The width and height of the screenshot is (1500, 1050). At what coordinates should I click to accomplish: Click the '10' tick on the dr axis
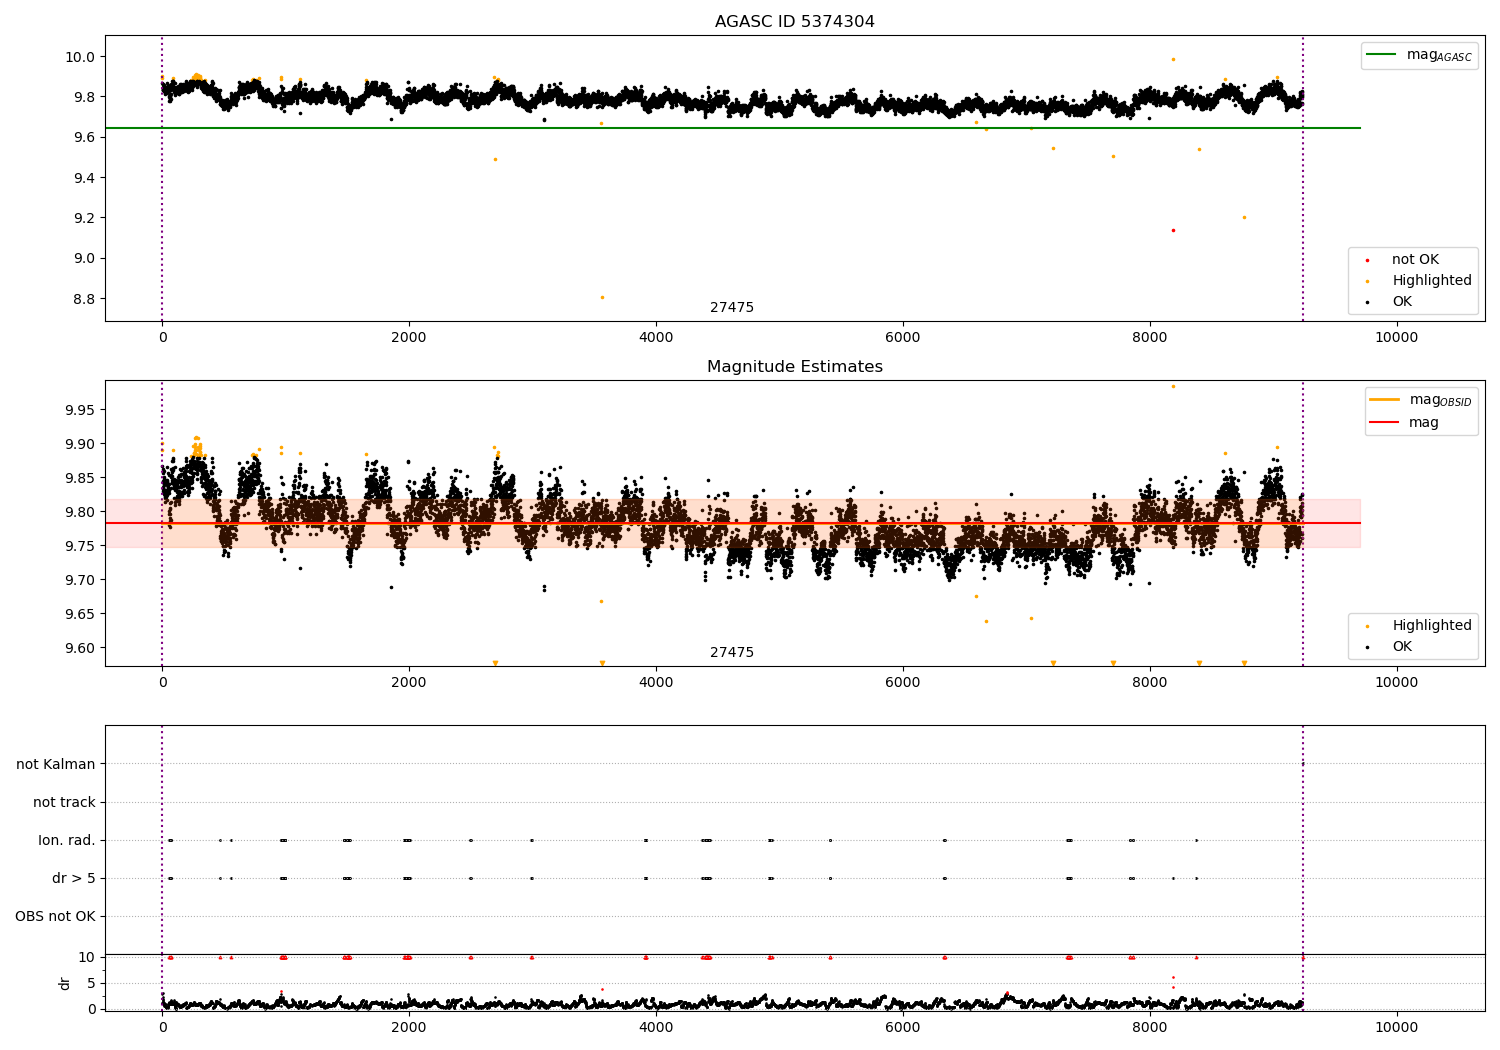[87, 957]
